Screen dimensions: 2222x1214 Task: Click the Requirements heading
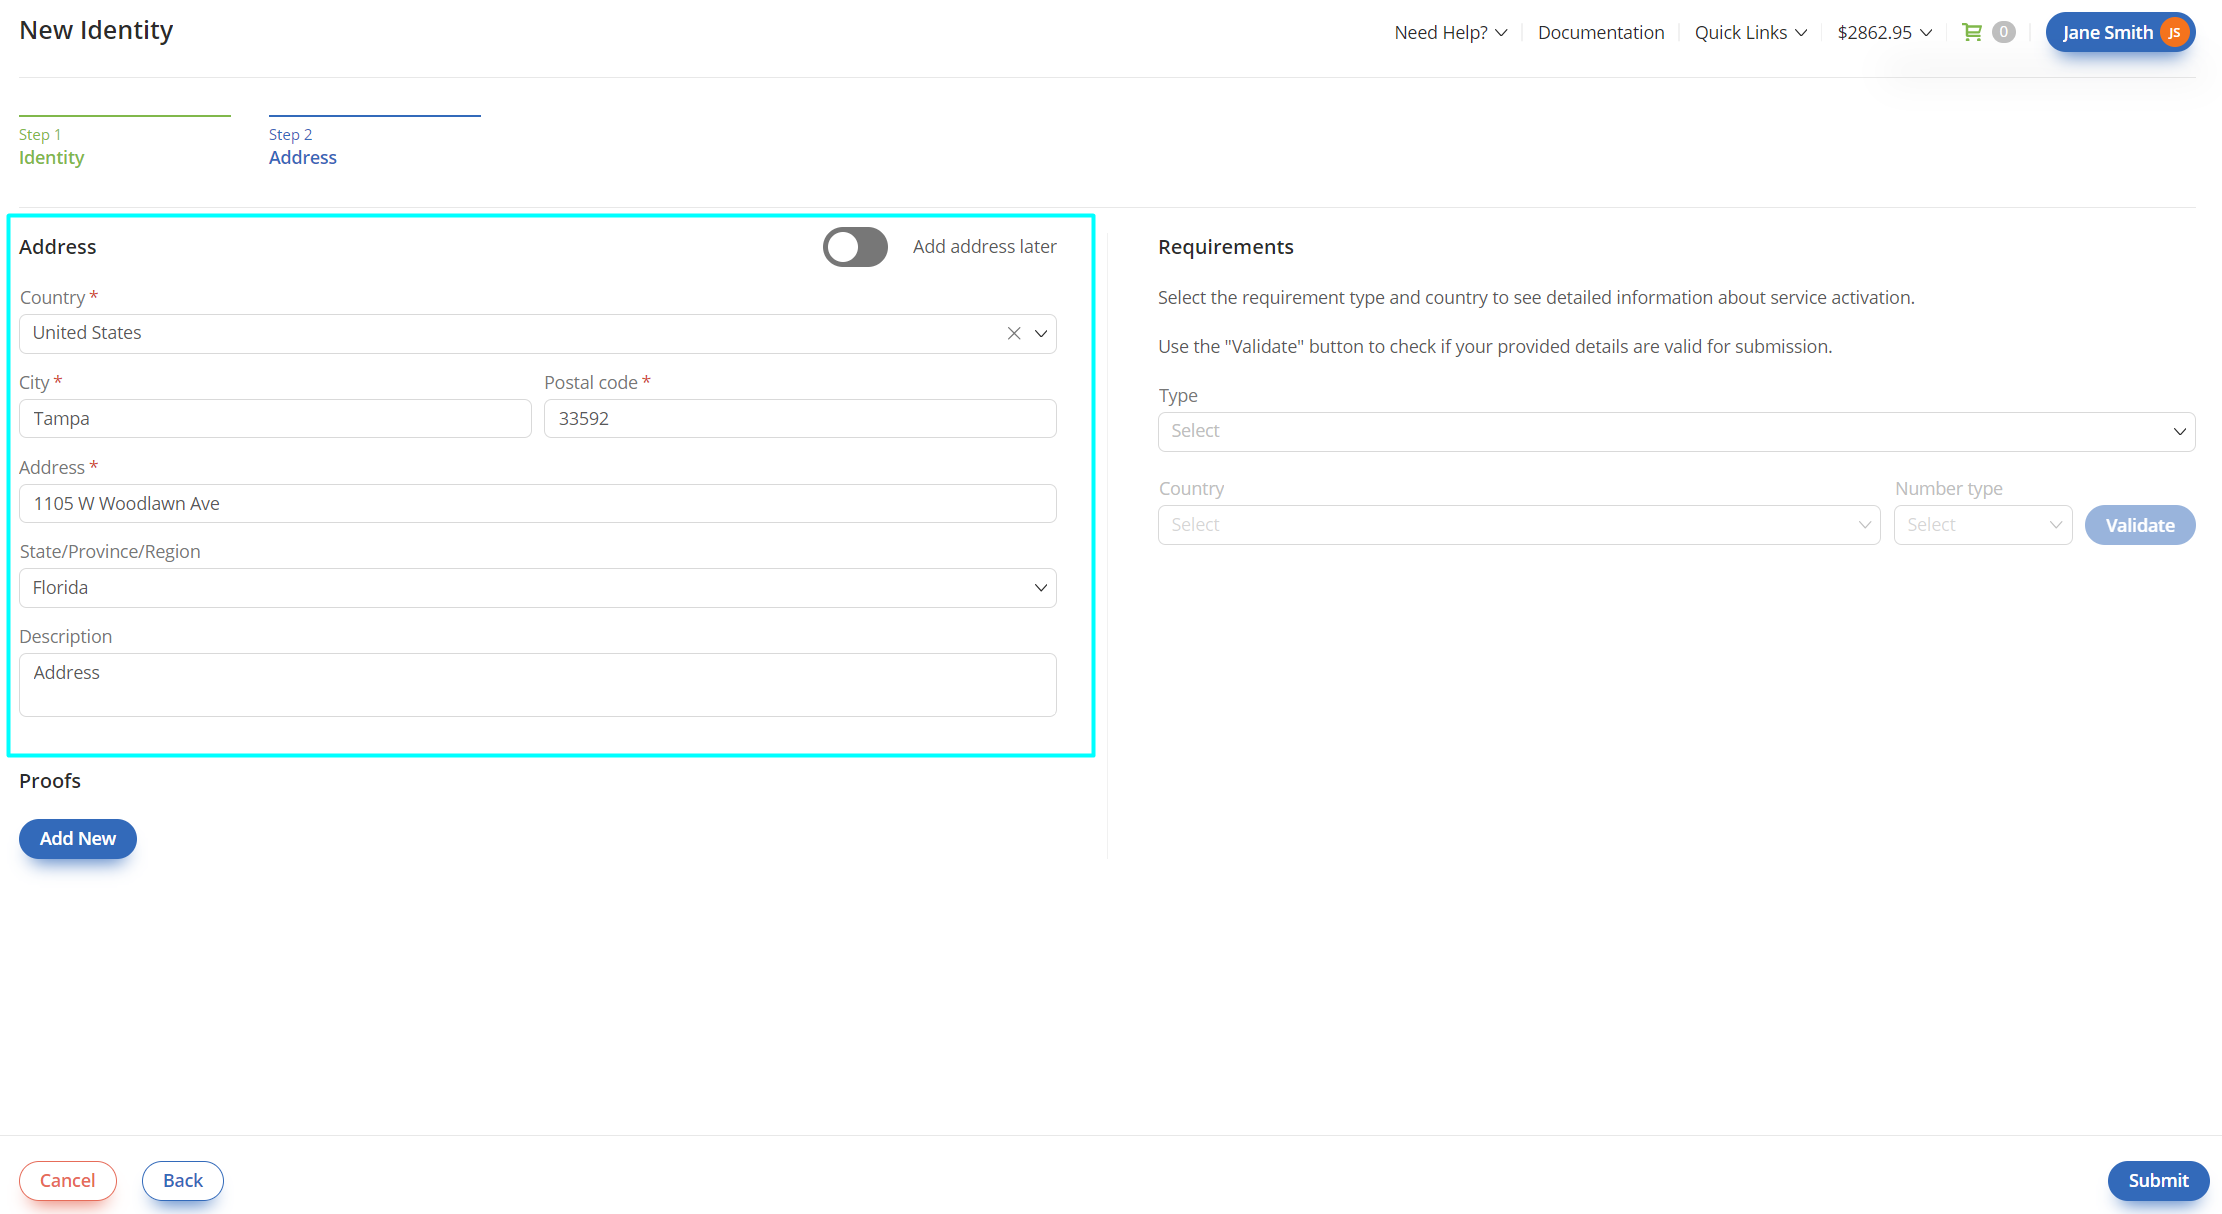click(1226, 247)
